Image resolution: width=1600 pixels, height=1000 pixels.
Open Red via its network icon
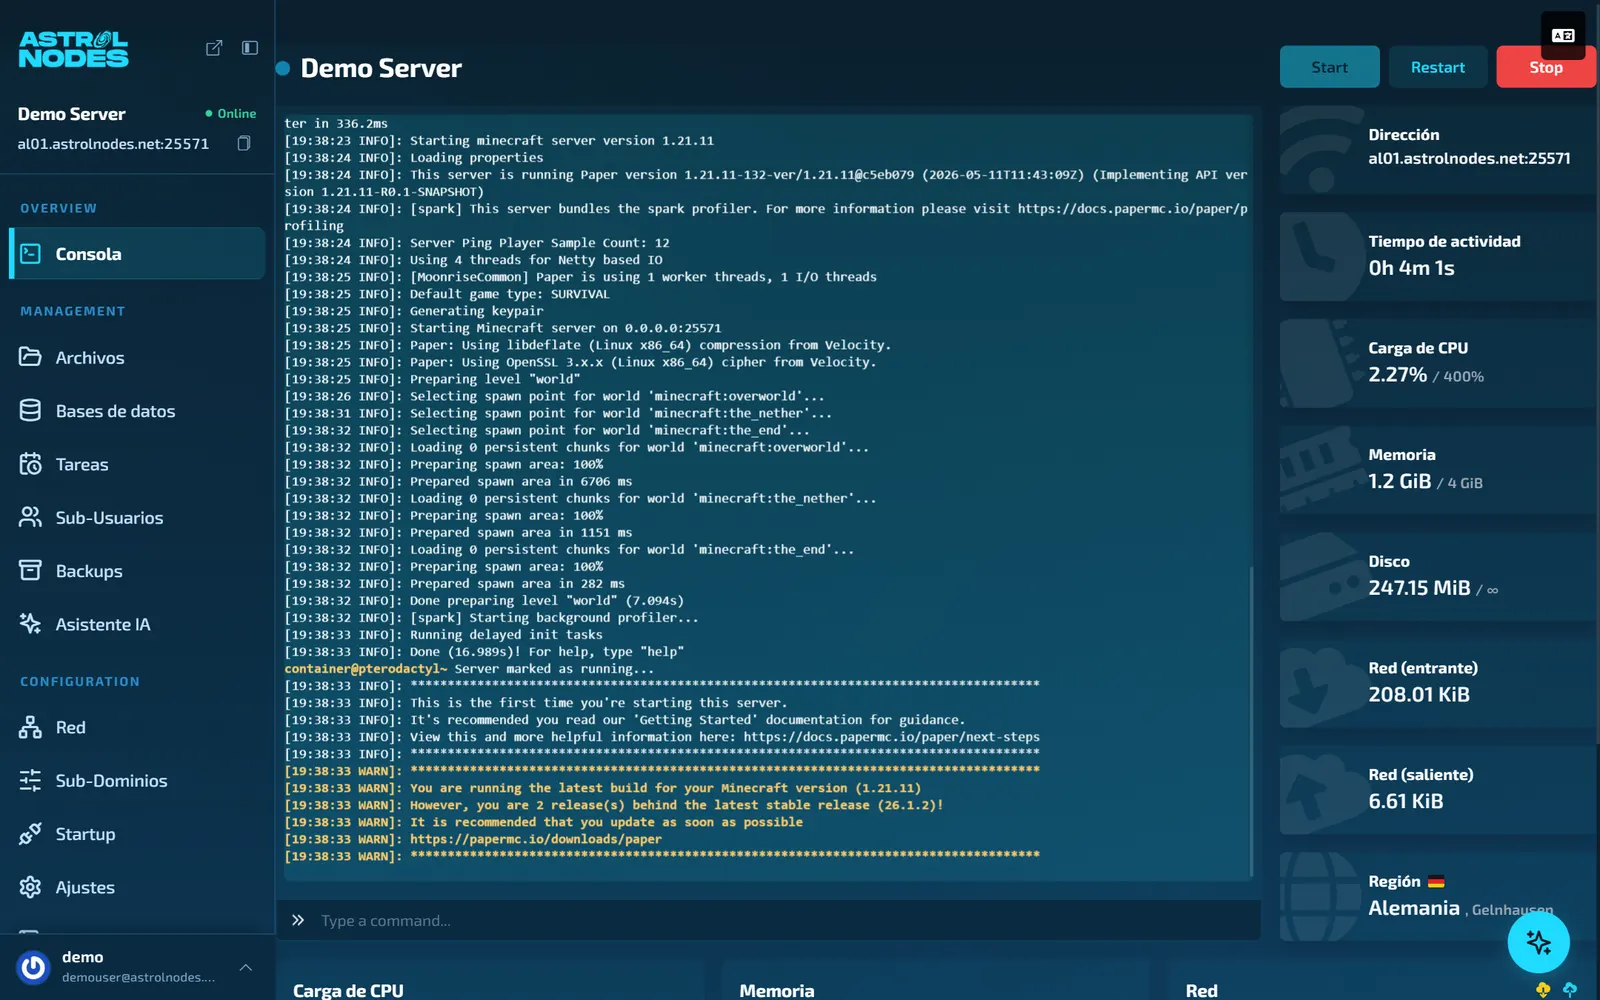coord(30,727)
